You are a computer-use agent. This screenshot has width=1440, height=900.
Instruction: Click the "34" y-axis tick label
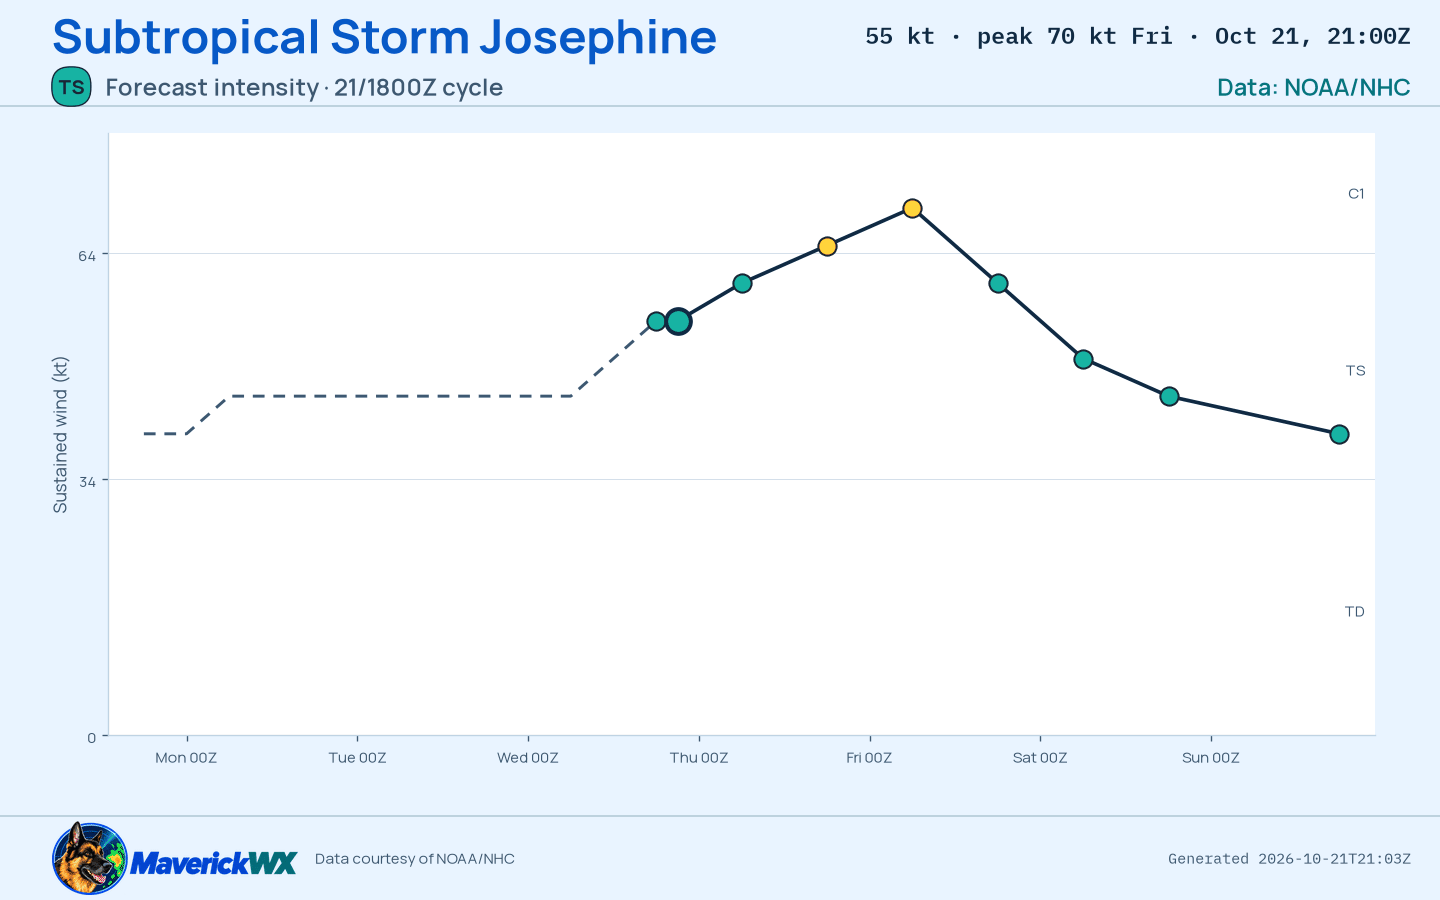(x=87, y=481)
